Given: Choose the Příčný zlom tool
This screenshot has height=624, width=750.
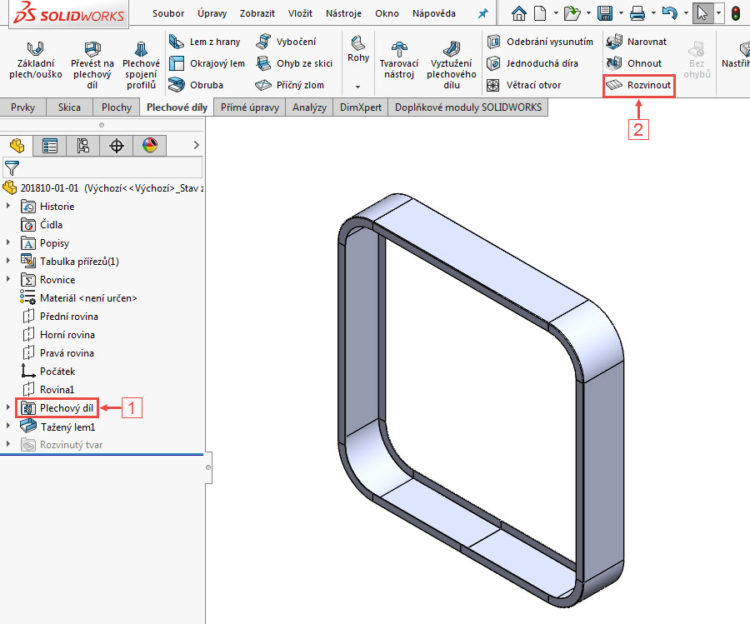Looking at the screenshot, I should [x=289, y=85].
